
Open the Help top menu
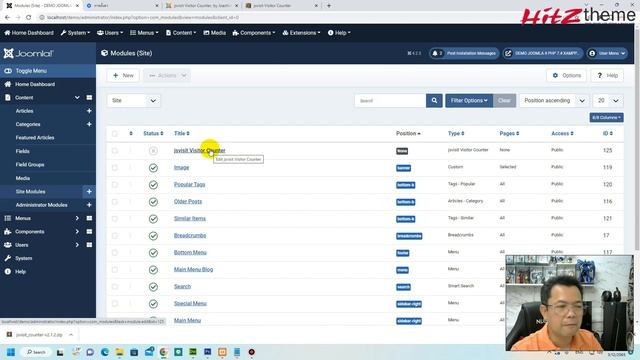pyautogui.click(x=339, y=33)
